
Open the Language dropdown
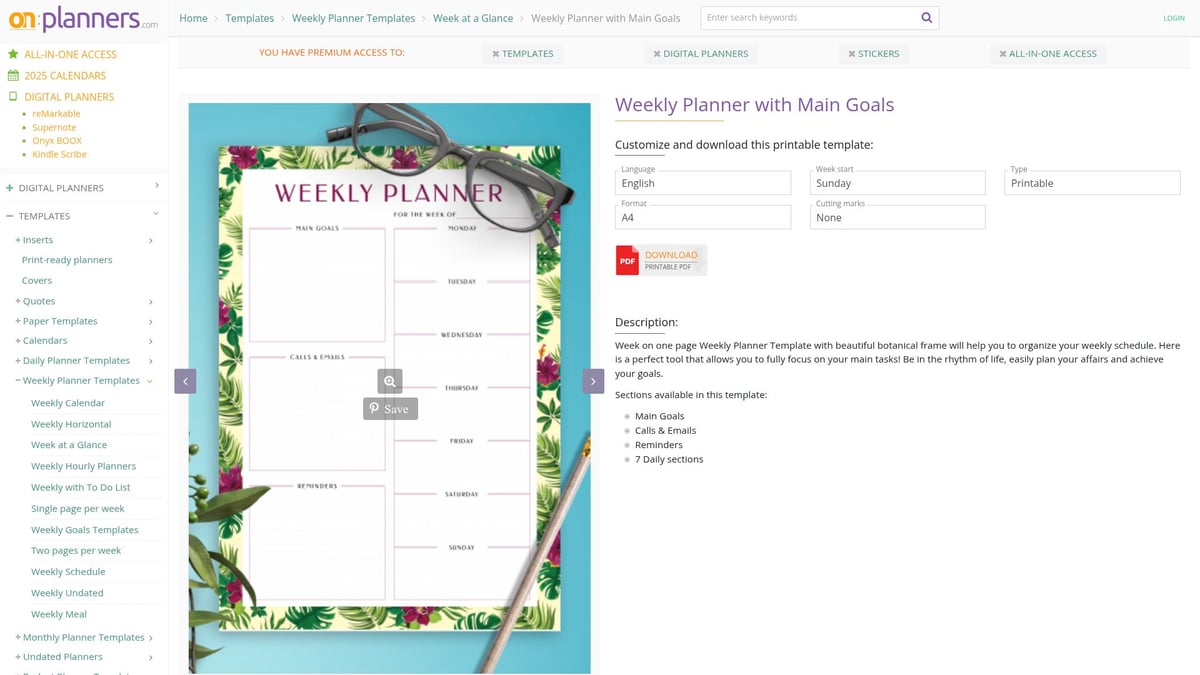pos(703,183)
